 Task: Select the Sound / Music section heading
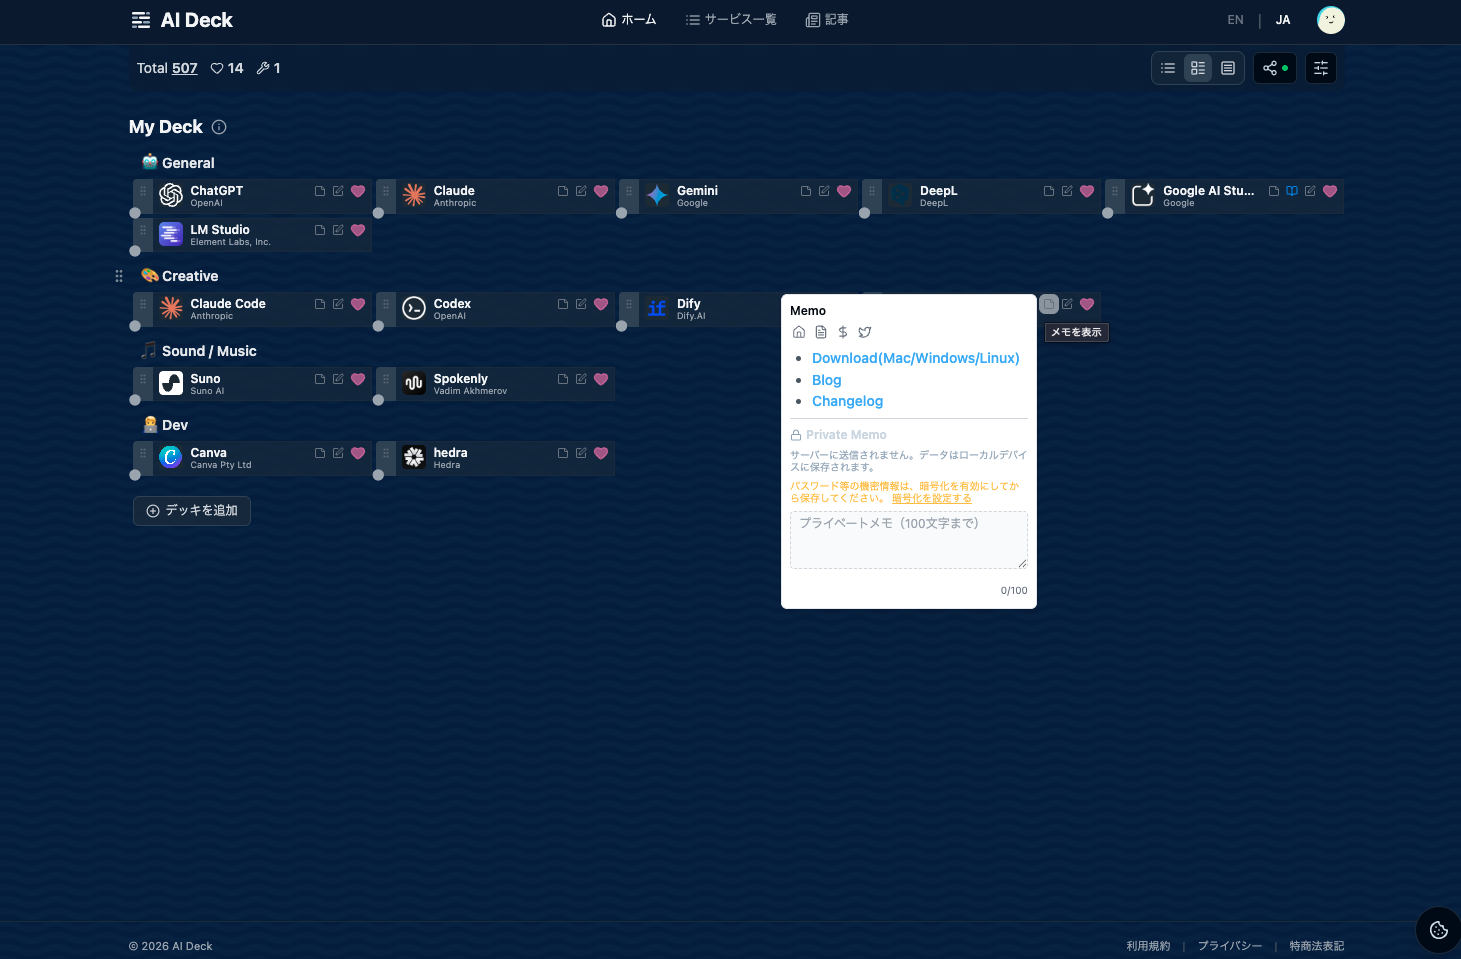(x=209, y=351)
